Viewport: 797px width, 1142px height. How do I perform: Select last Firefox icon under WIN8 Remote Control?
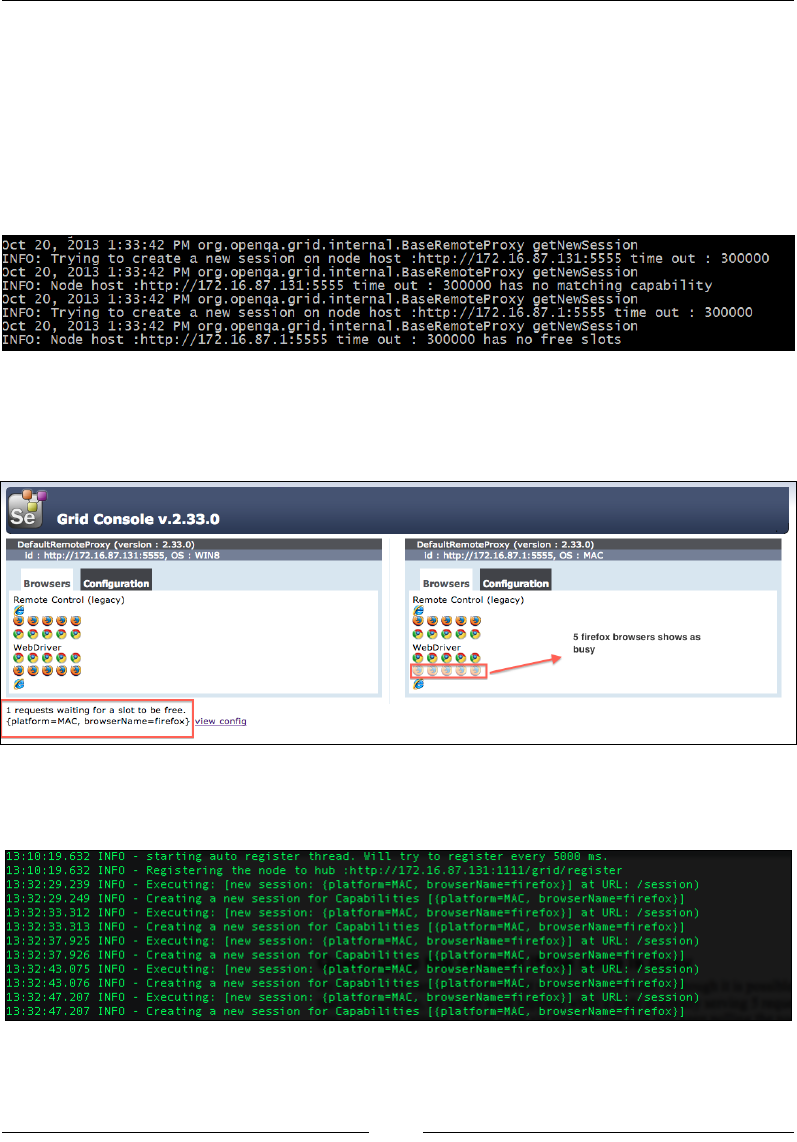76,621
